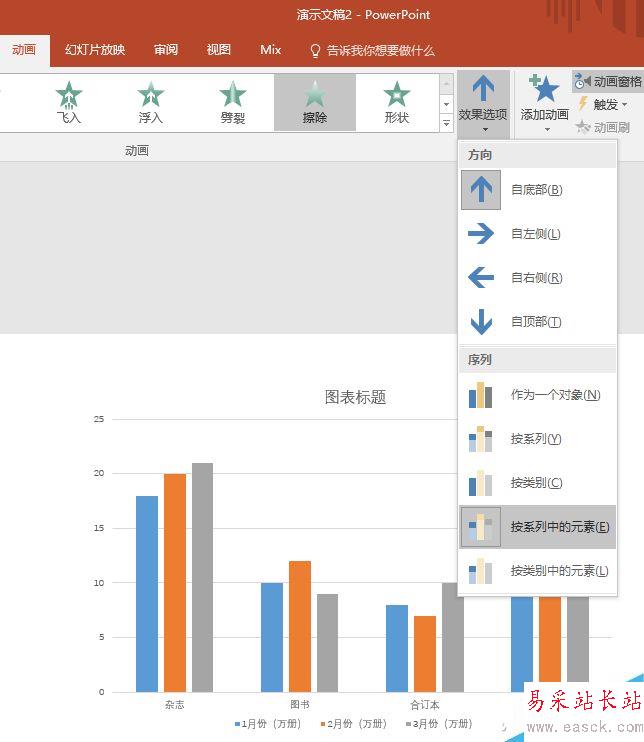Open the 添加动画 add animation menu
The image size is (644, 742).
pos(545,104)
